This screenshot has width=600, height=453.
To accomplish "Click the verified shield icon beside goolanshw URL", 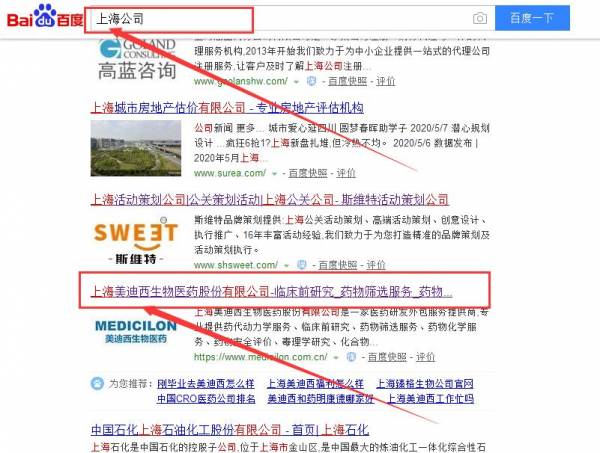I will (x=312, y=81).
